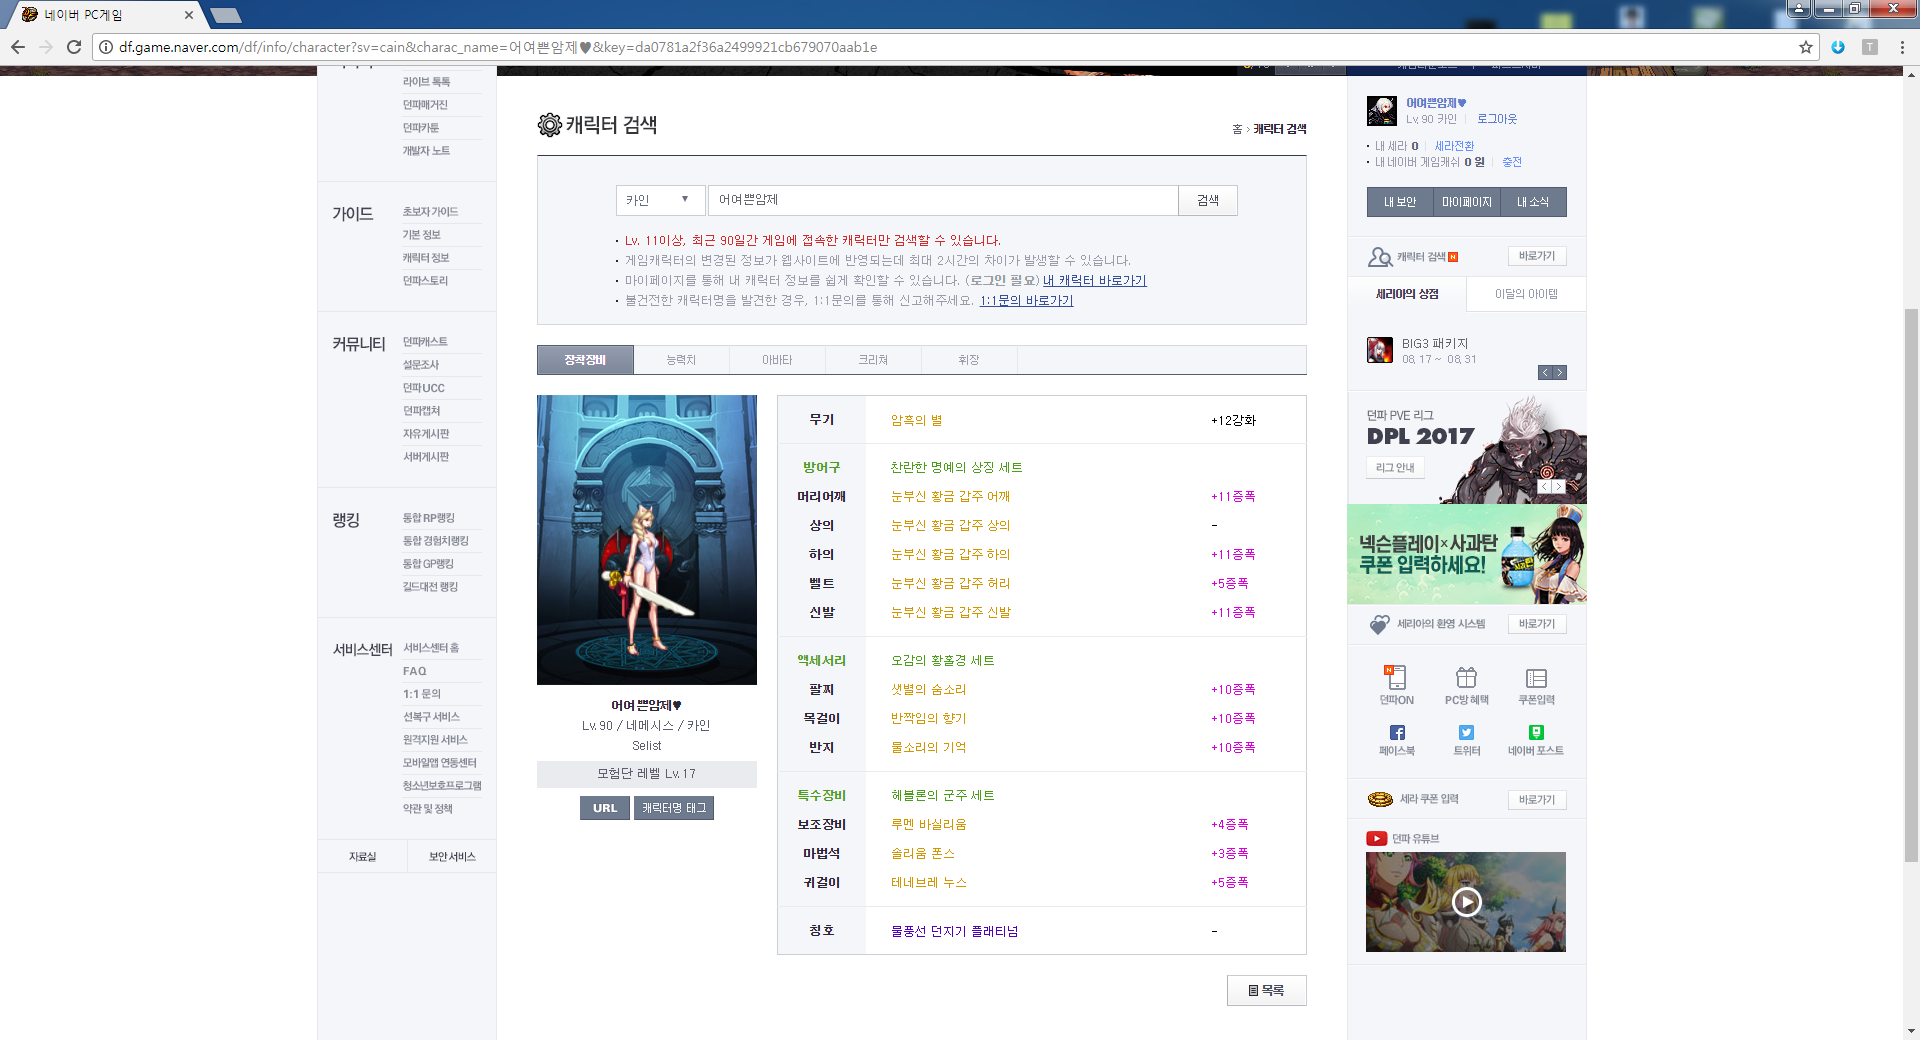1920x1040 pixels.
Task: Open 물풍선 던지기 플래티넘 title link
Action: [x=954, y=932]
